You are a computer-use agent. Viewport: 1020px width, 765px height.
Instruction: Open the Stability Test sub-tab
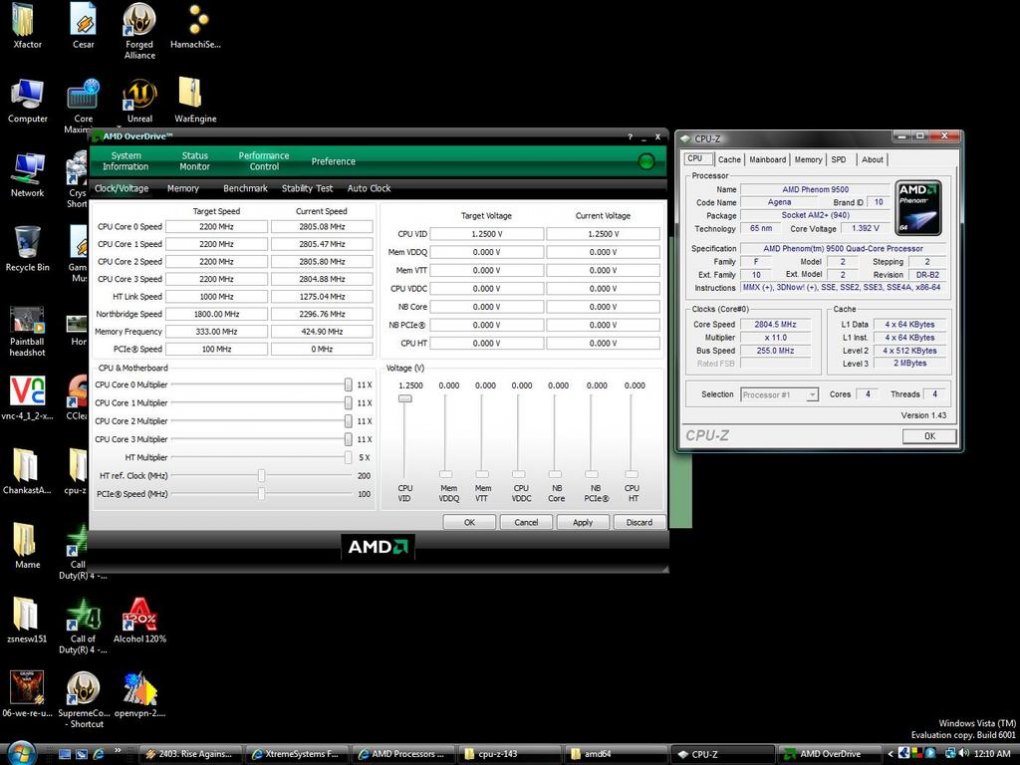coord(307,188)
